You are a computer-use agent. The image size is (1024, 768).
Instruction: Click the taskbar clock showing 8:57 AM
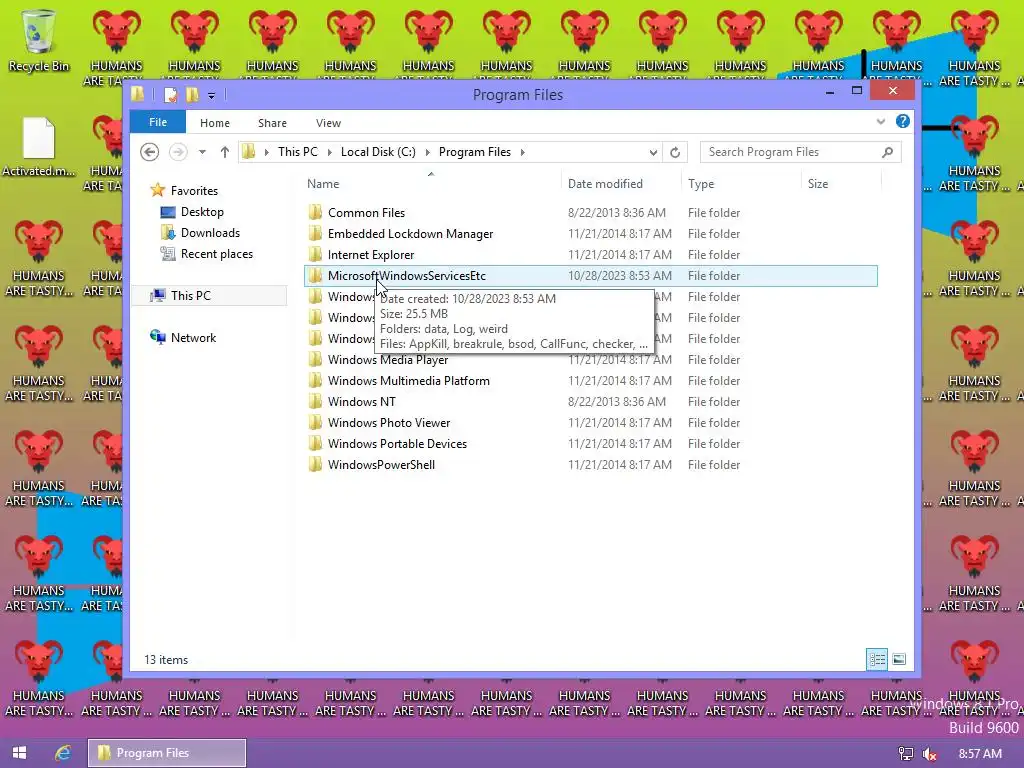pos(980,754)
